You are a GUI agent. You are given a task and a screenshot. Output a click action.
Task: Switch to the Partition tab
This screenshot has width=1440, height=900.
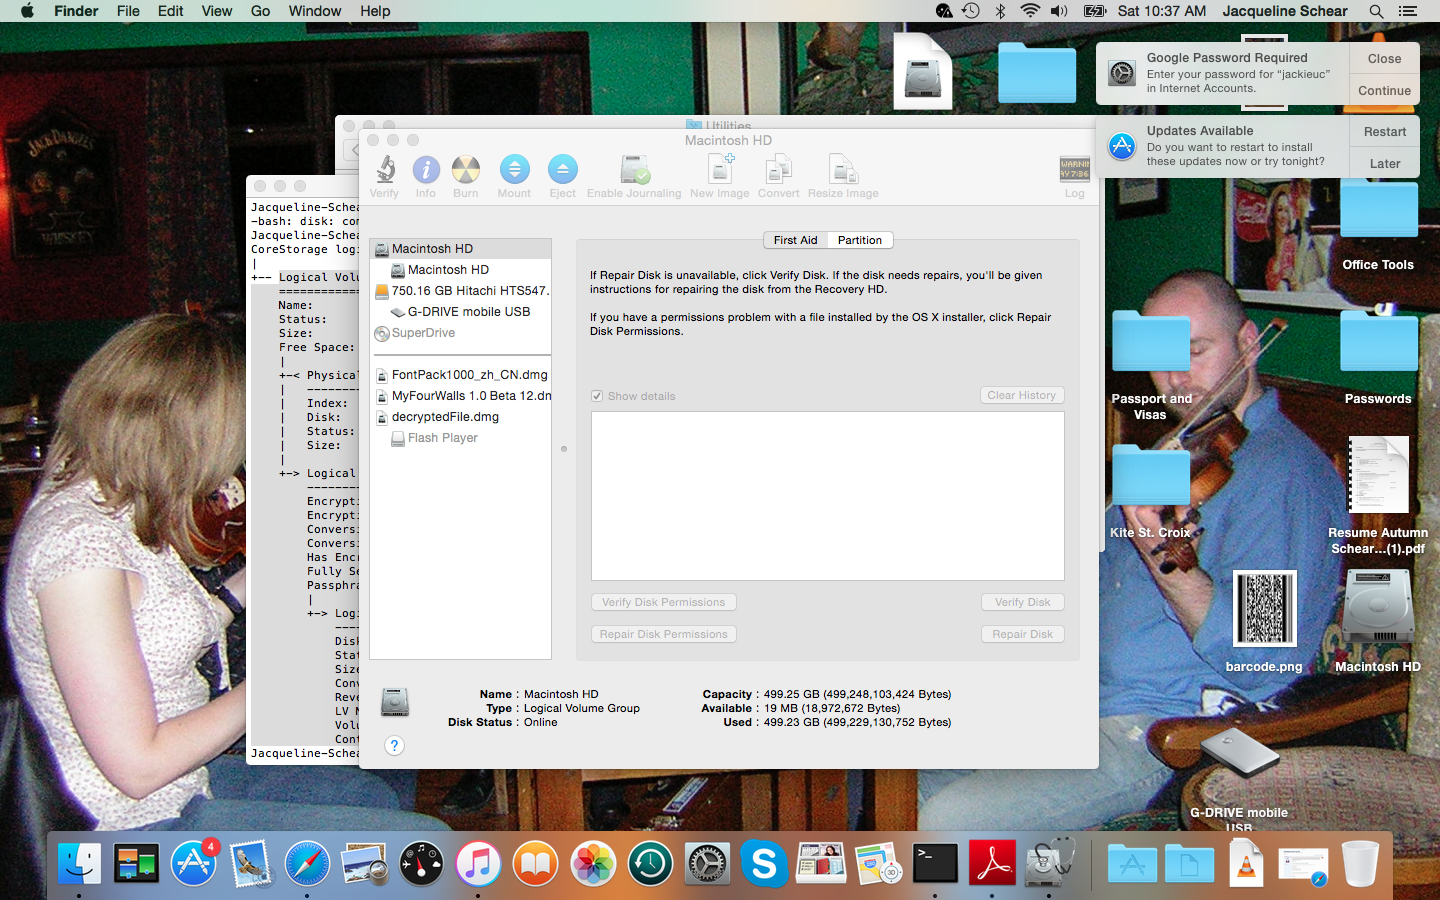[860, 240]
